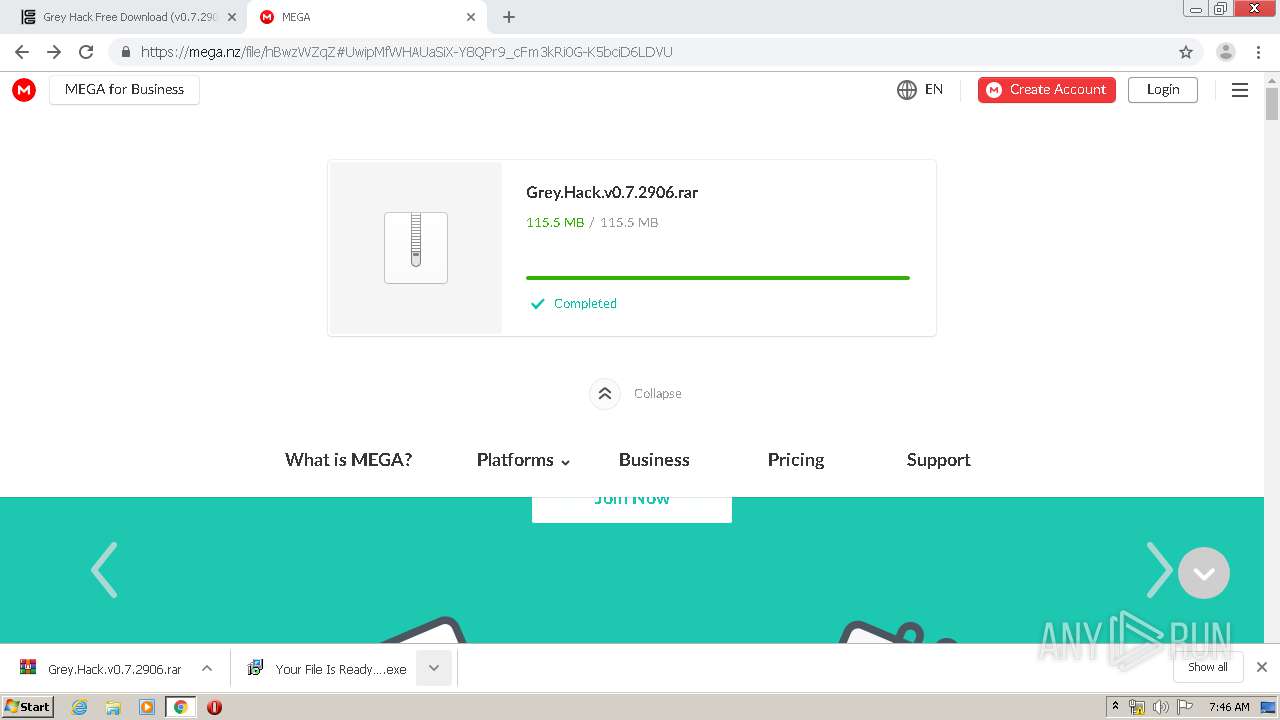Open the Support menu item
This screenshot has width=1280, height=720.
938,460
